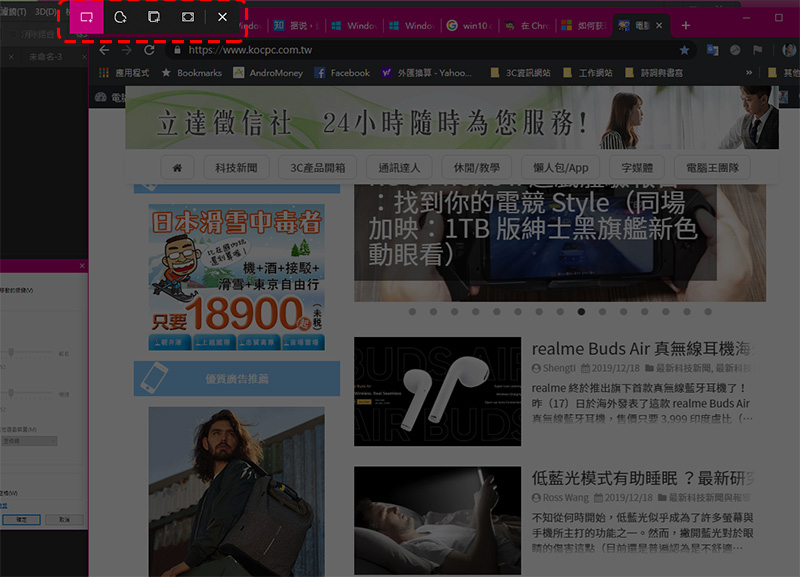Open the 科技新聞 navigation menu
Viewport: 800px width, 577px height.
236,167
